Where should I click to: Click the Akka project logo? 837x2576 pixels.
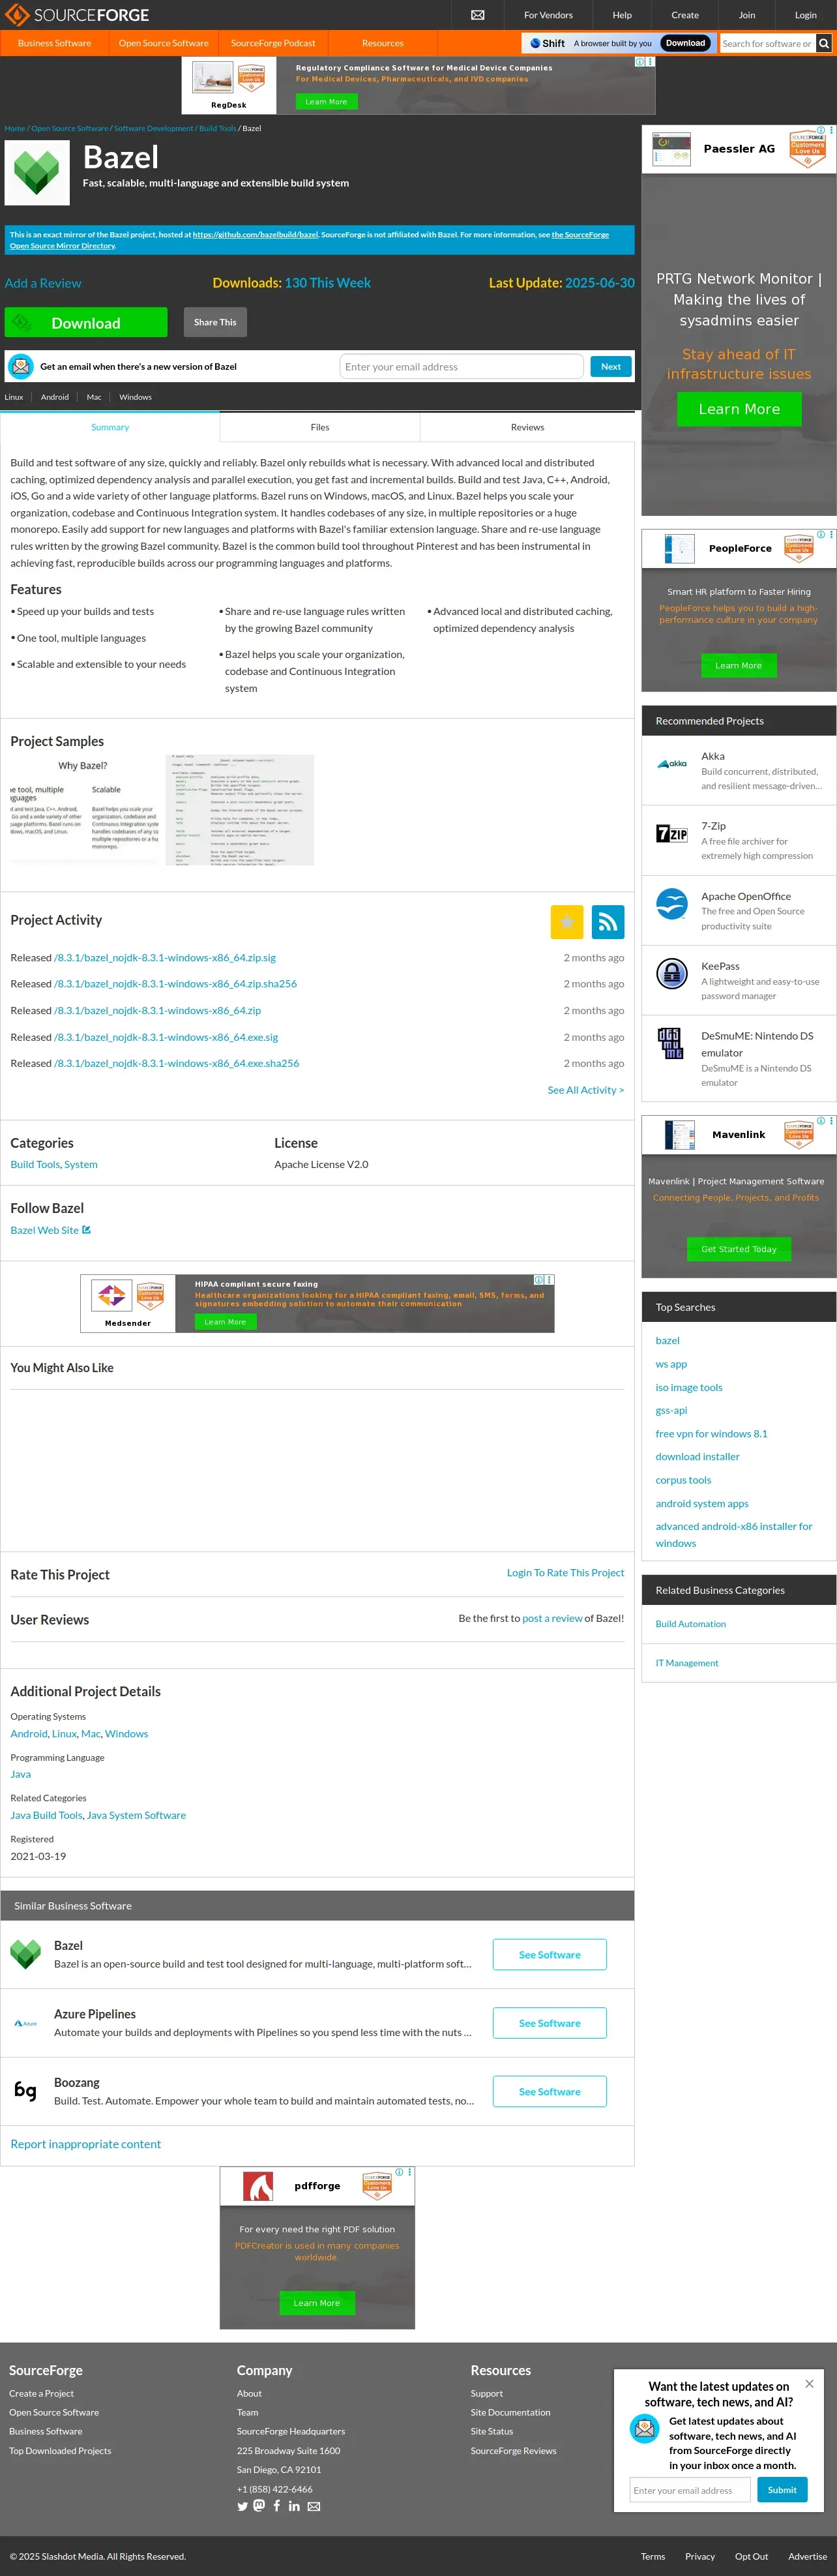click(x=672, y=763)
